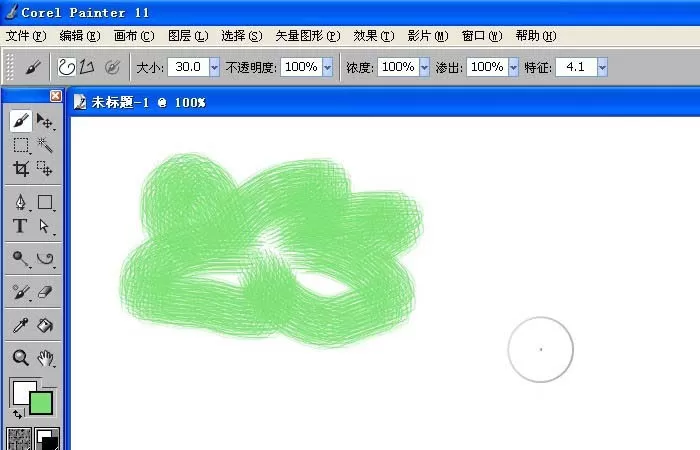Click the brush icon in property bar
This screenshot has width=700, height=450.
click(33, 67)
